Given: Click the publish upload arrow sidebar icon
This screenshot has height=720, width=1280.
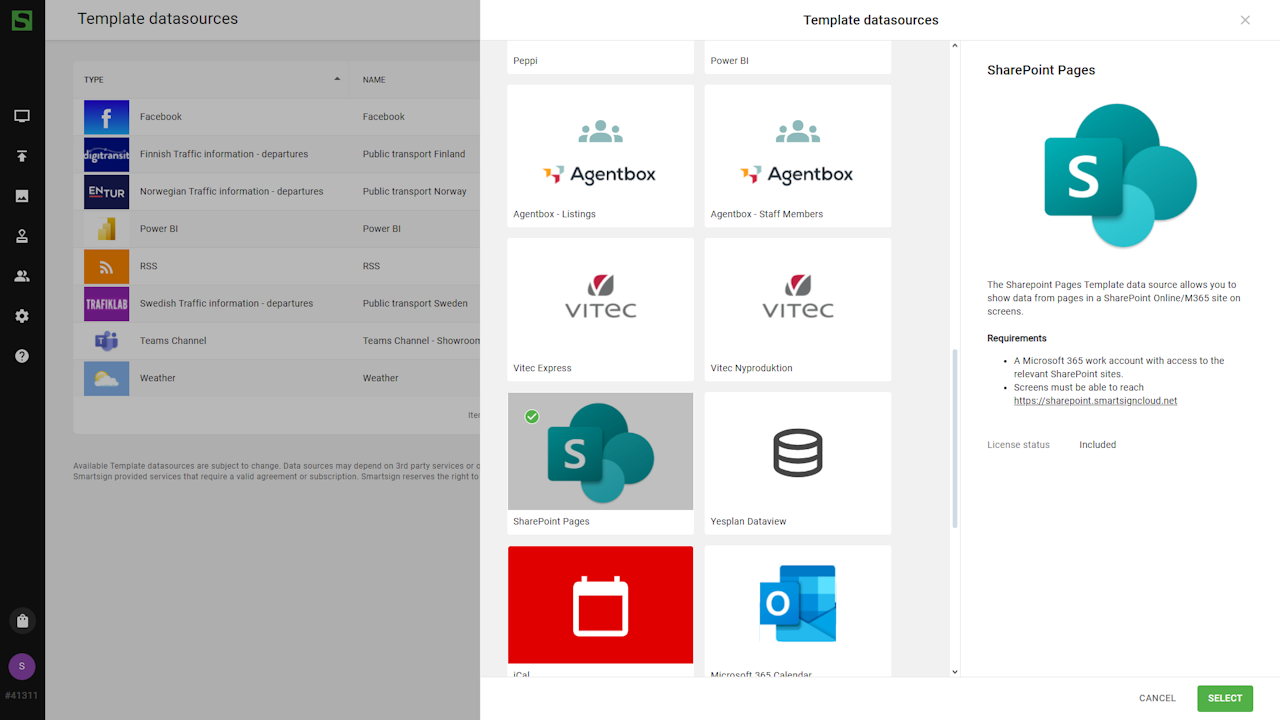Looking at the screenshot, I should pos(22,156).
